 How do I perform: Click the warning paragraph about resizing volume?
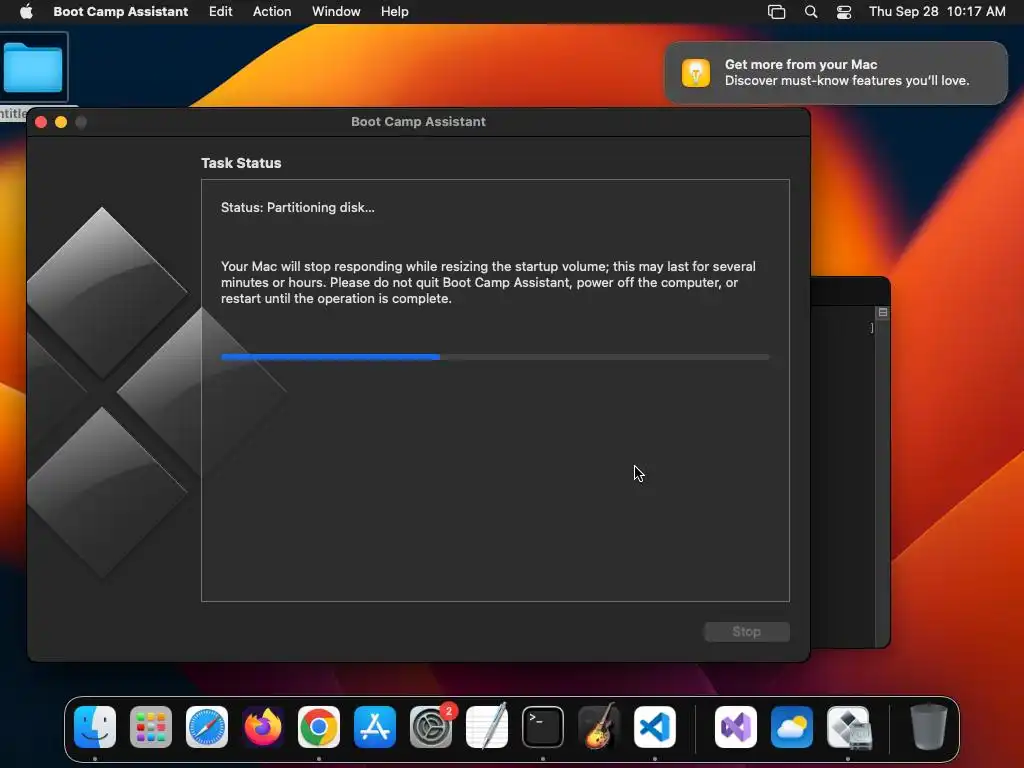[x=488, y=282]
